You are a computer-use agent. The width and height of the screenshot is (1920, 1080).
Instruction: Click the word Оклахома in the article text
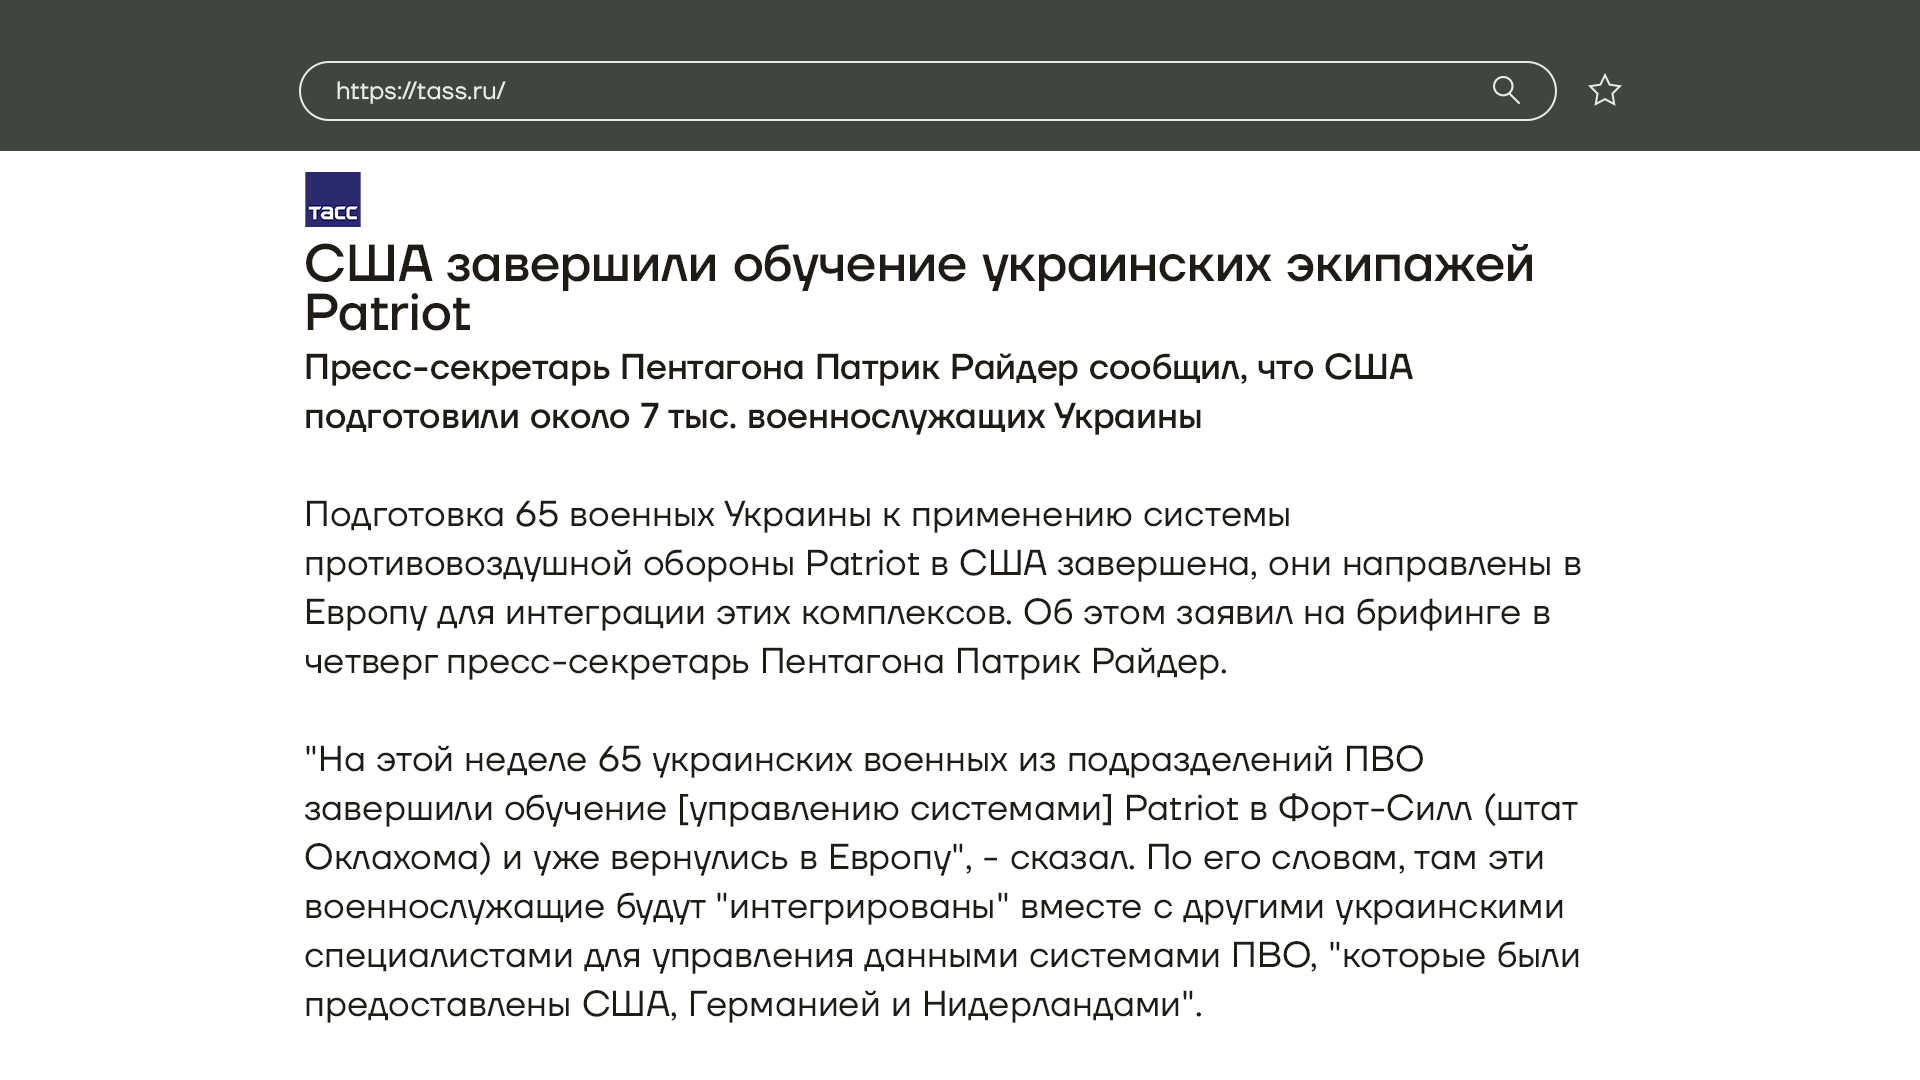(397, 858)
